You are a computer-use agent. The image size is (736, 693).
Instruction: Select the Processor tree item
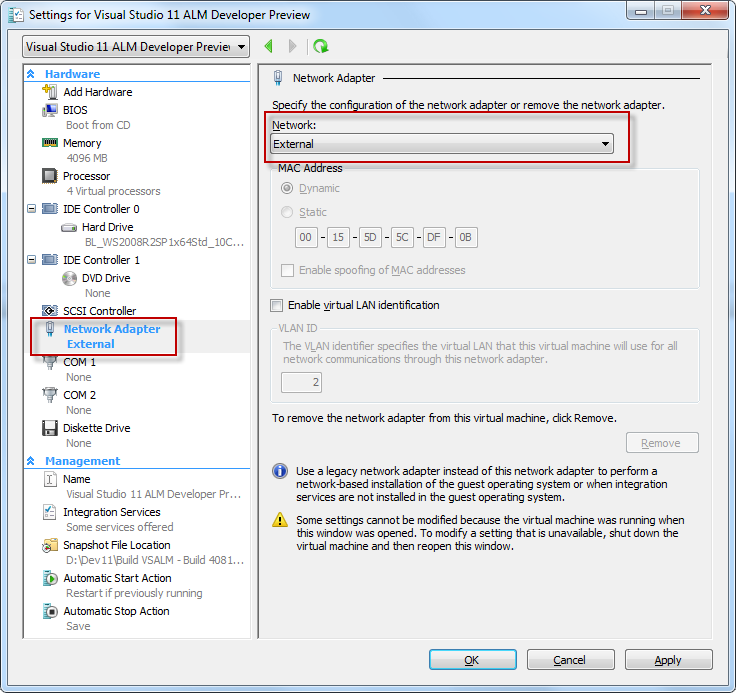[x=86, y=176]
